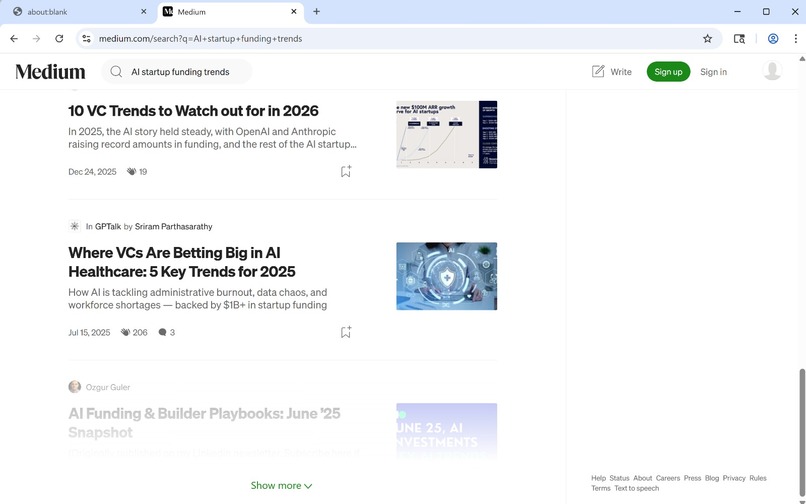Click the browser address bar URL
The height and width of the screenshot is (504, 806).
tap(200, 39)
